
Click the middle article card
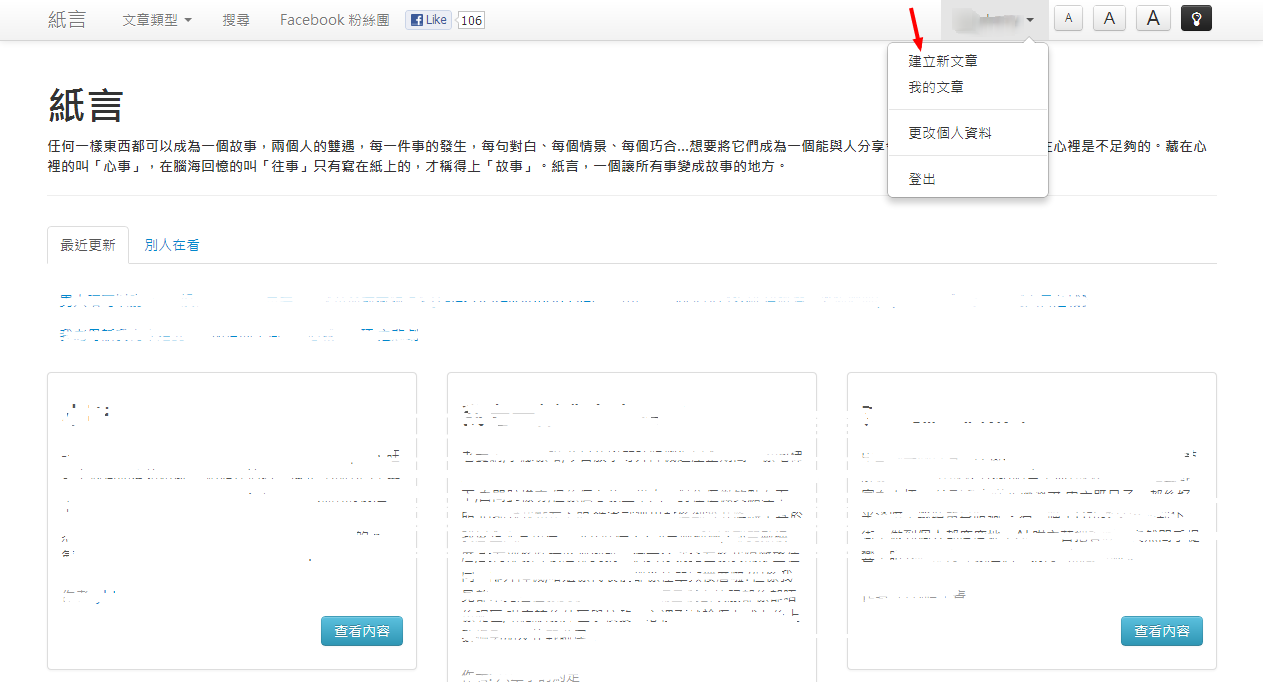[631, 520]
